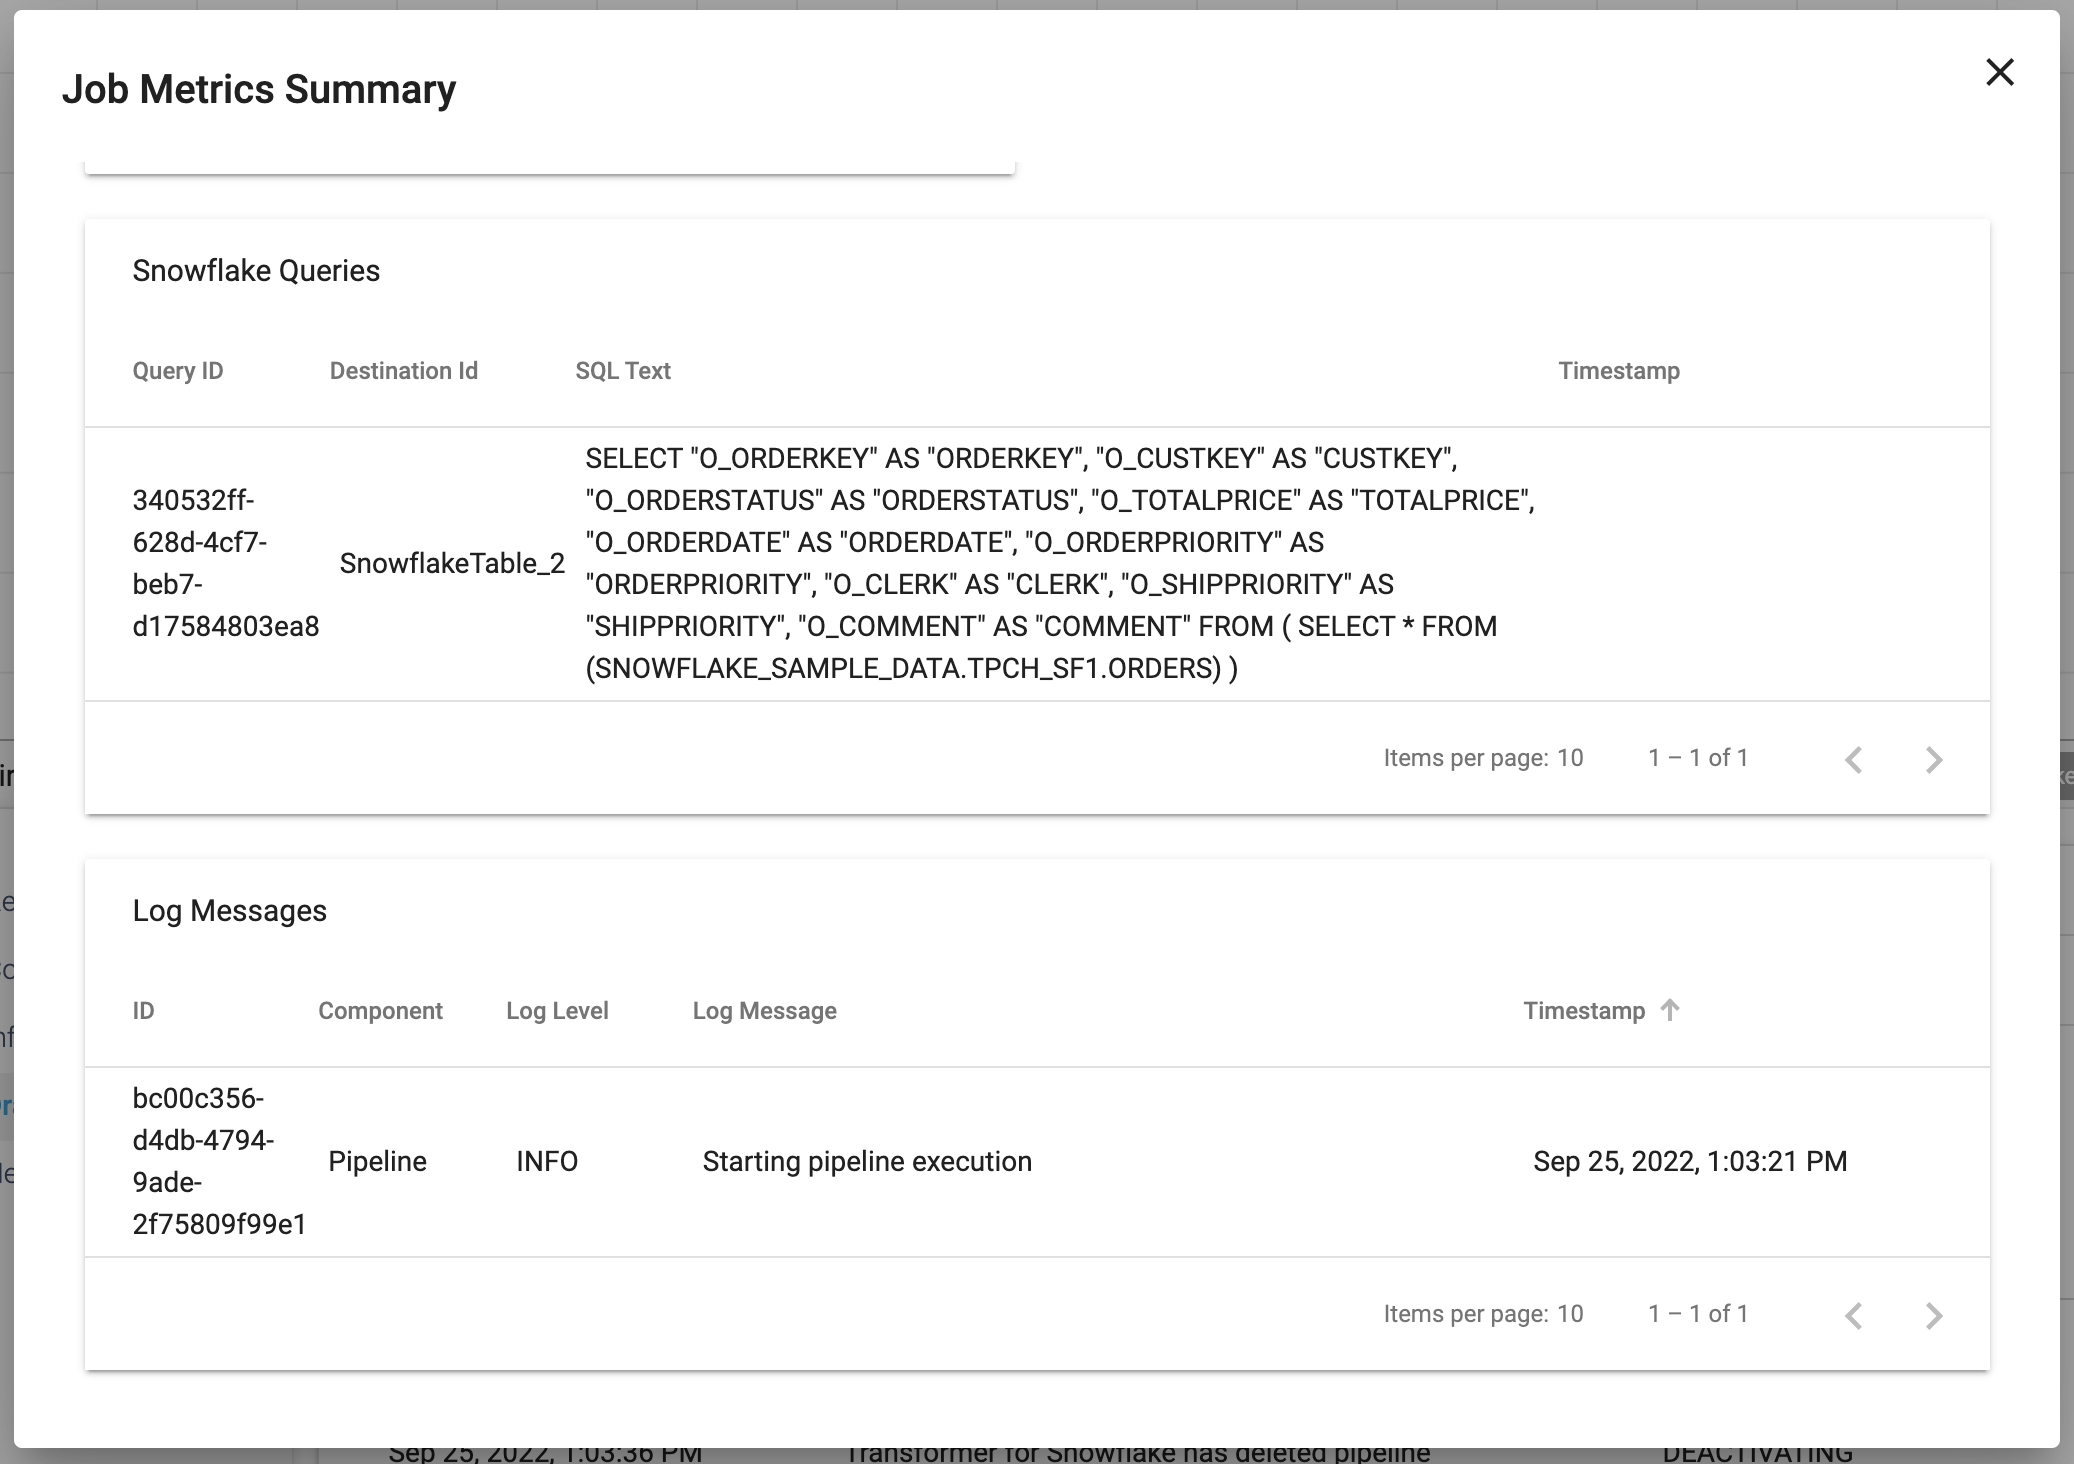
Task: Click the ascending sort arrow on Timestamp
Action: [x=1669, y=1010]
